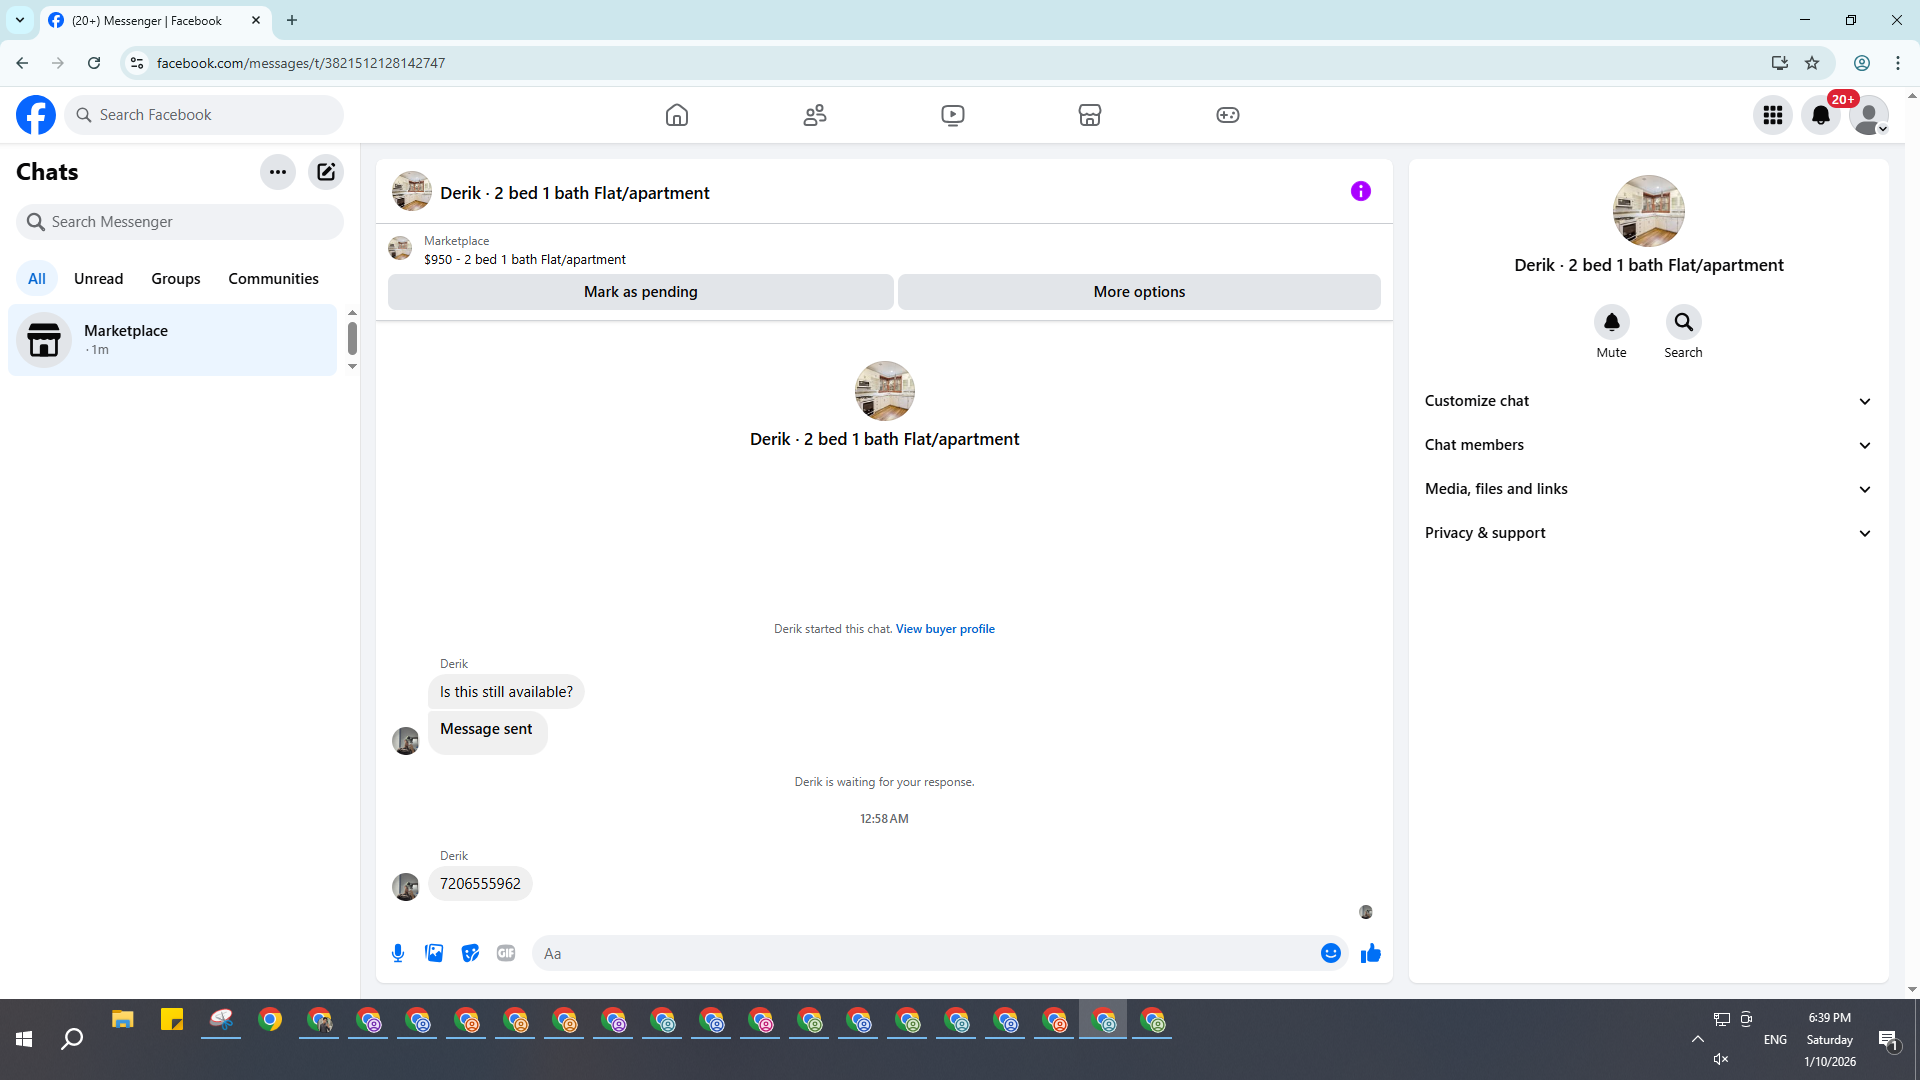Switch to the Unread tab

click(98, 279)
